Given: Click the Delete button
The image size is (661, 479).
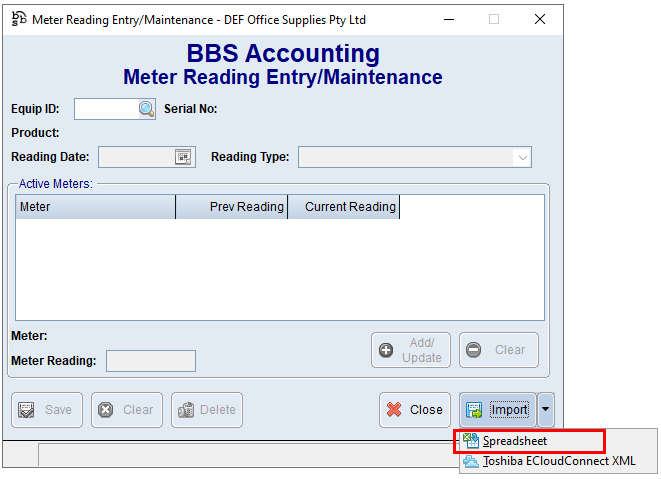Looking at the screenshot, I should pos(207,409).
